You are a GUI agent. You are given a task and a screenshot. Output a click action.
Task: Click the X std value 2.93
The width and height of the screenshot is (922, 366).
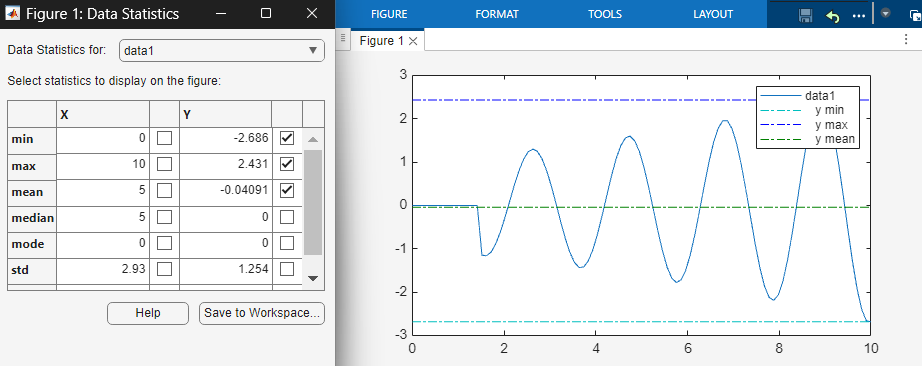pos(134,269)
